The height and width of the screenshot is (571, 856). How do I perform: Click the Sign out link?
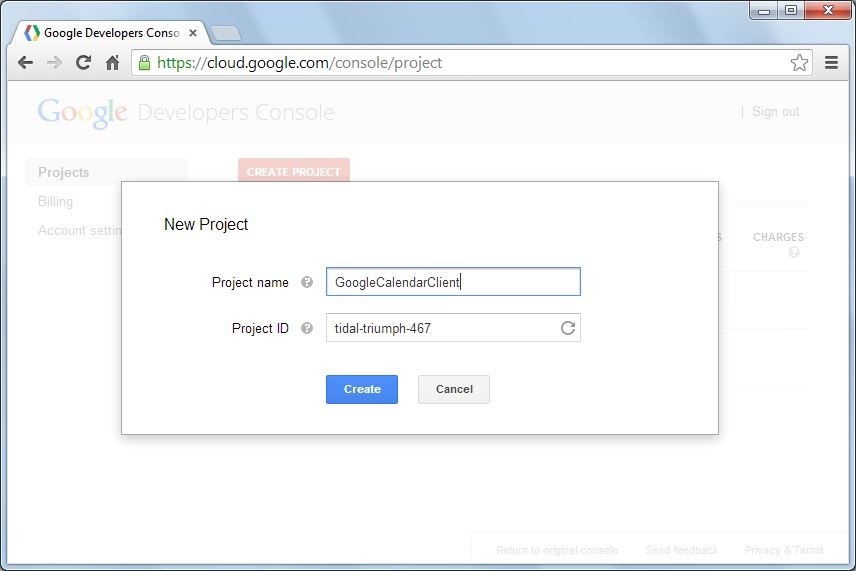(775, 111)
